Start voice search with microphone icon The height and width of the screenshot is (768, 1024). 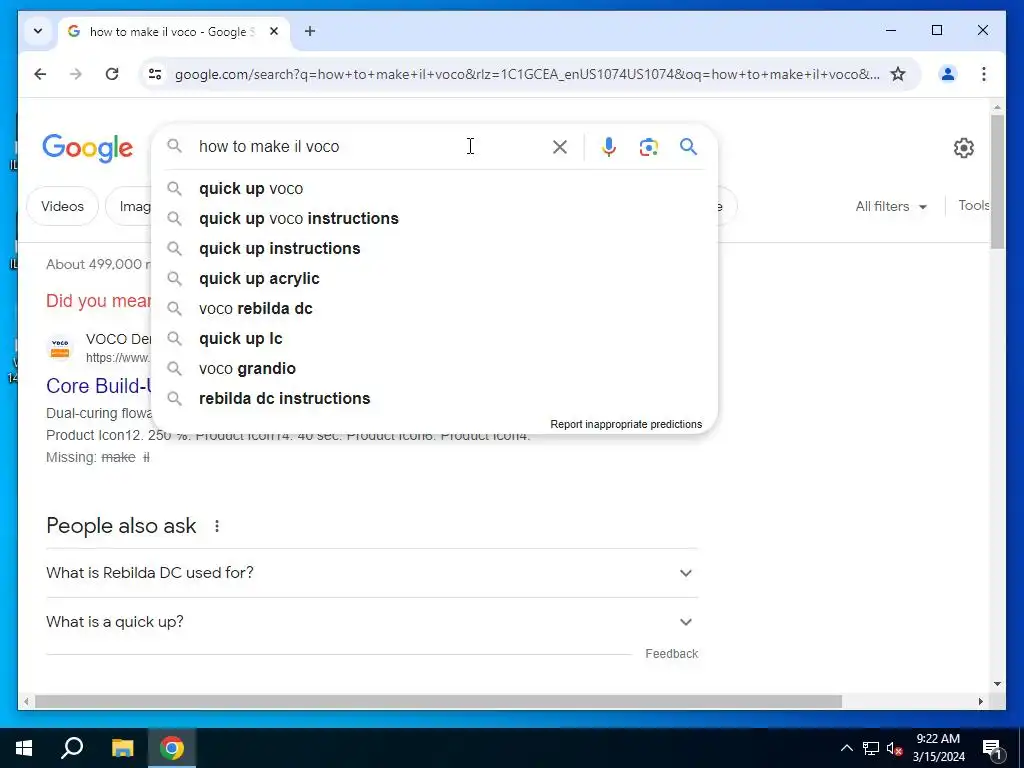pos(609,147)
